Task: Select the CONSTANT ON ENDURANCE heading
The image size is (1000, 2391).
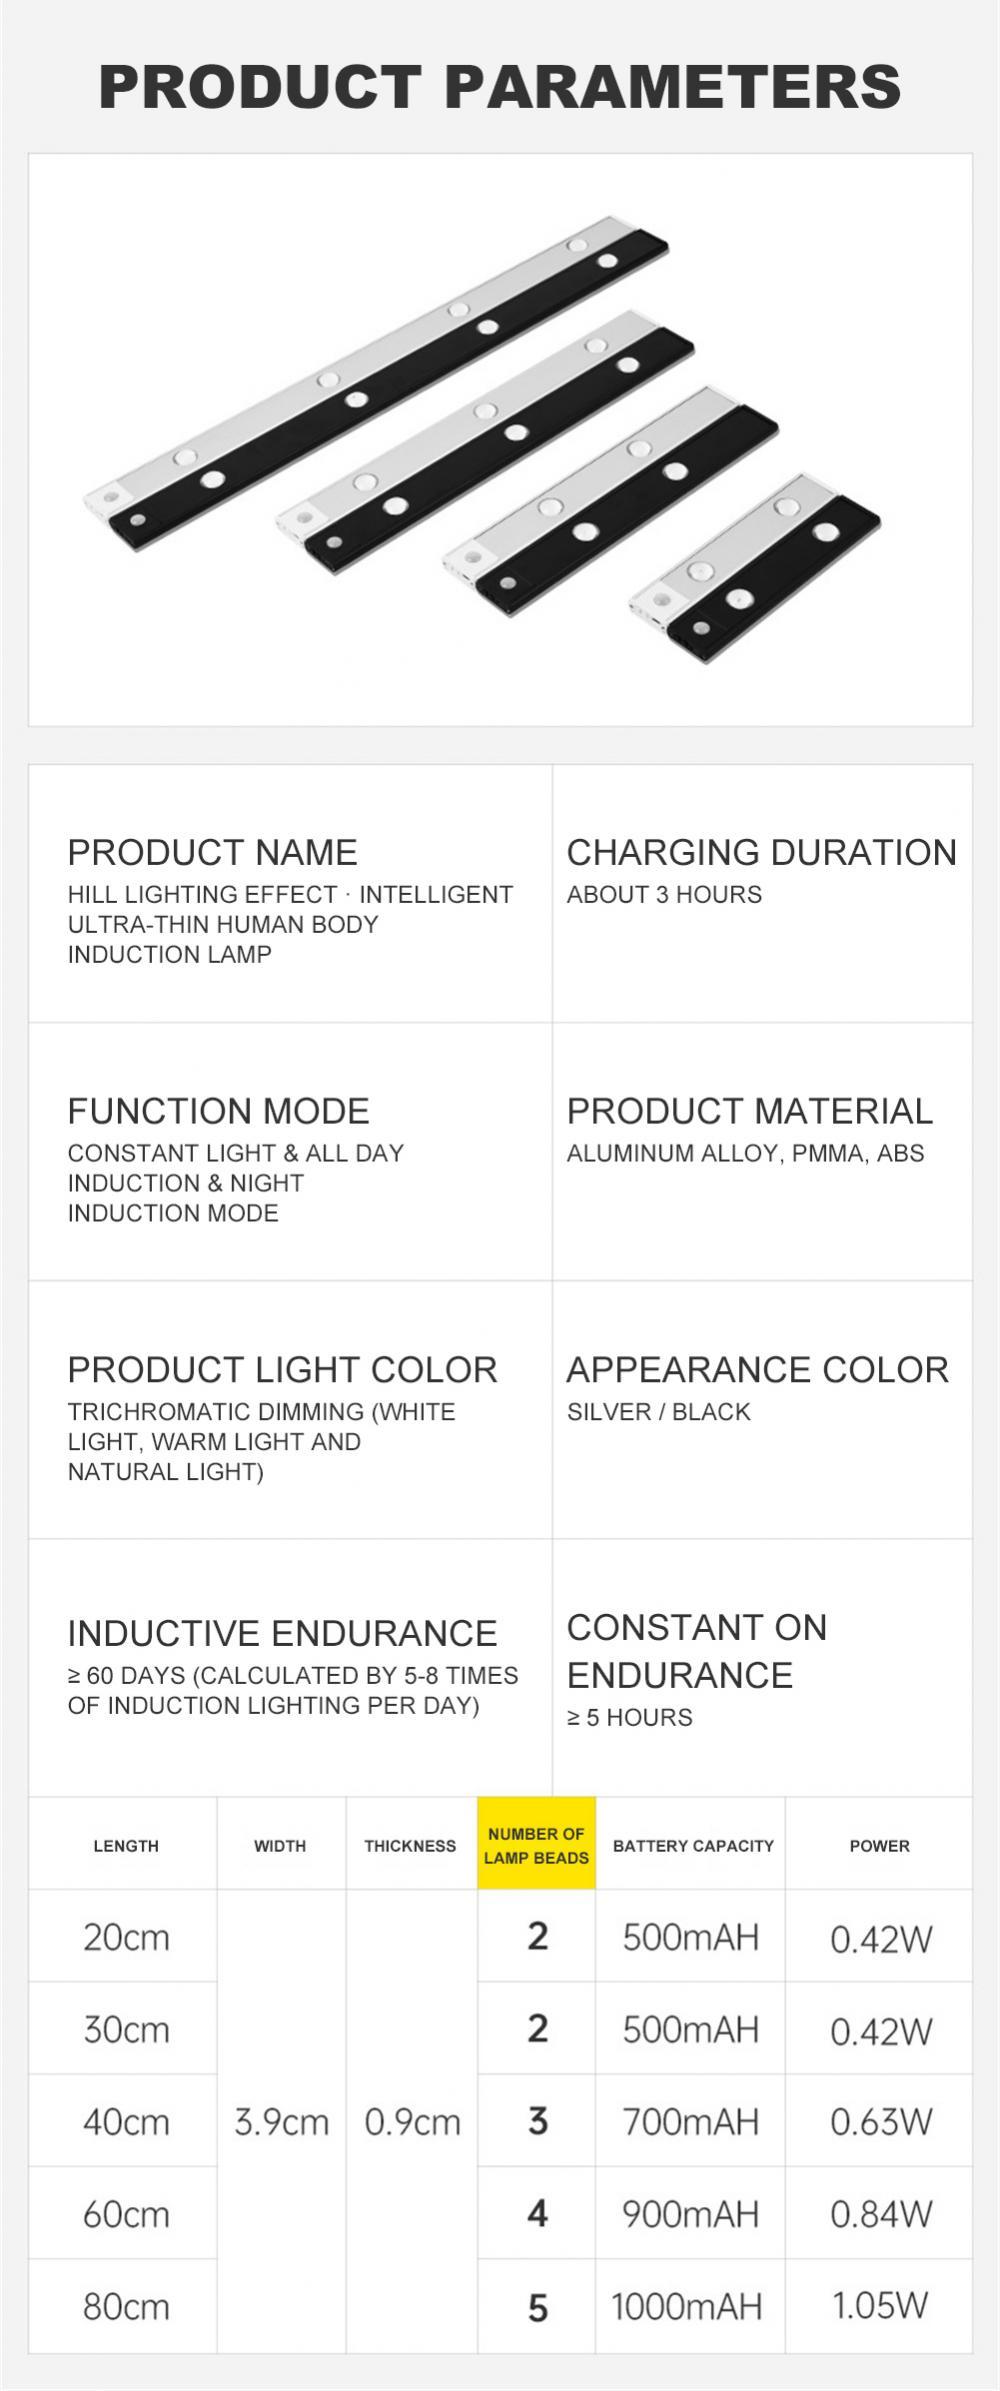Action: [x=696, y=1650]
